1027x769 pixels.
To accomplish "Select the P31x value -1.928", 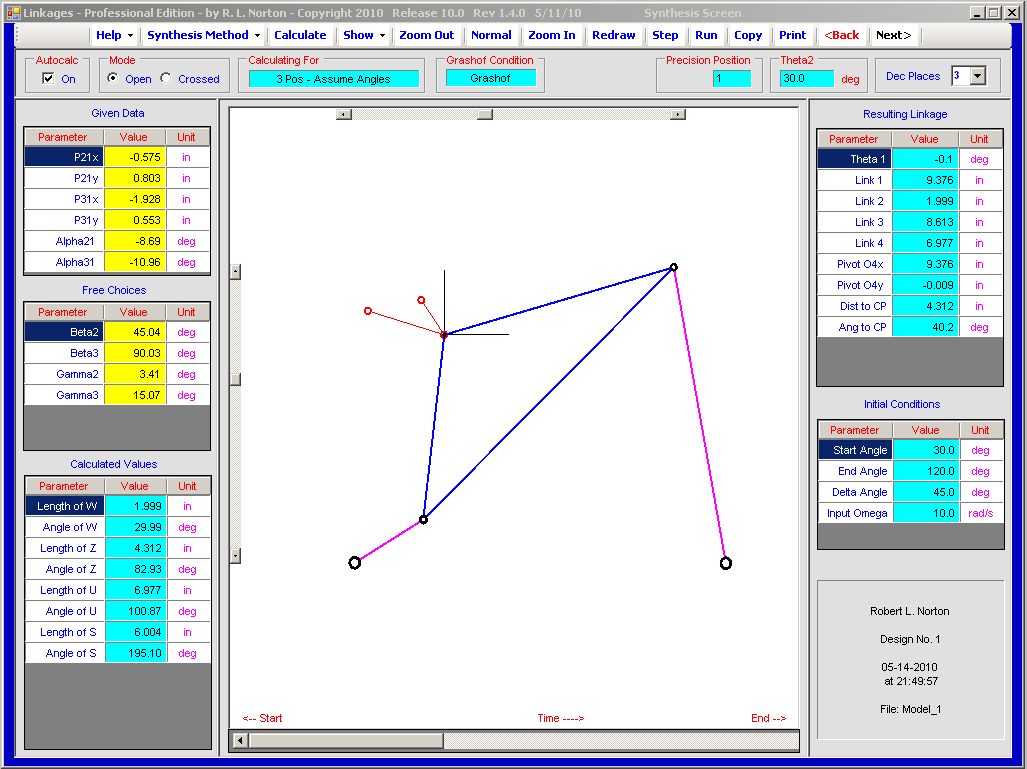I will [x=134, y=199].
